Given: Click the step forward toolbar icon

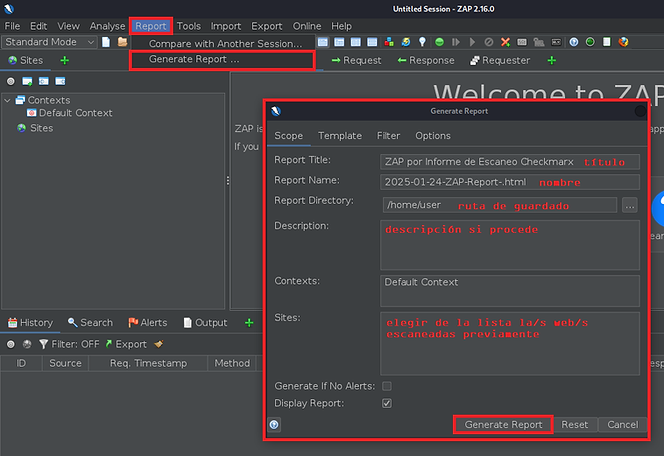Looking at the screenshot, I should pyautogui.click(x=456, y=42).
